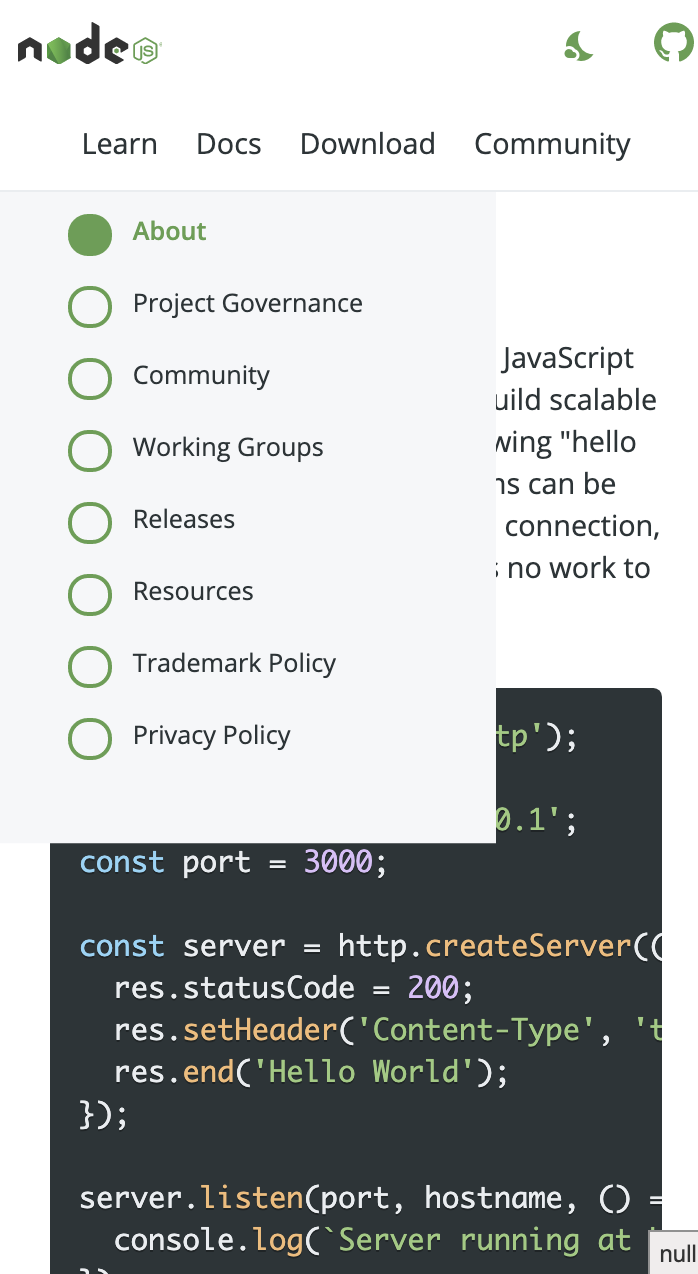Click the Node.js logo
The height and width of the screenshot is (1274, 698).
90,44
